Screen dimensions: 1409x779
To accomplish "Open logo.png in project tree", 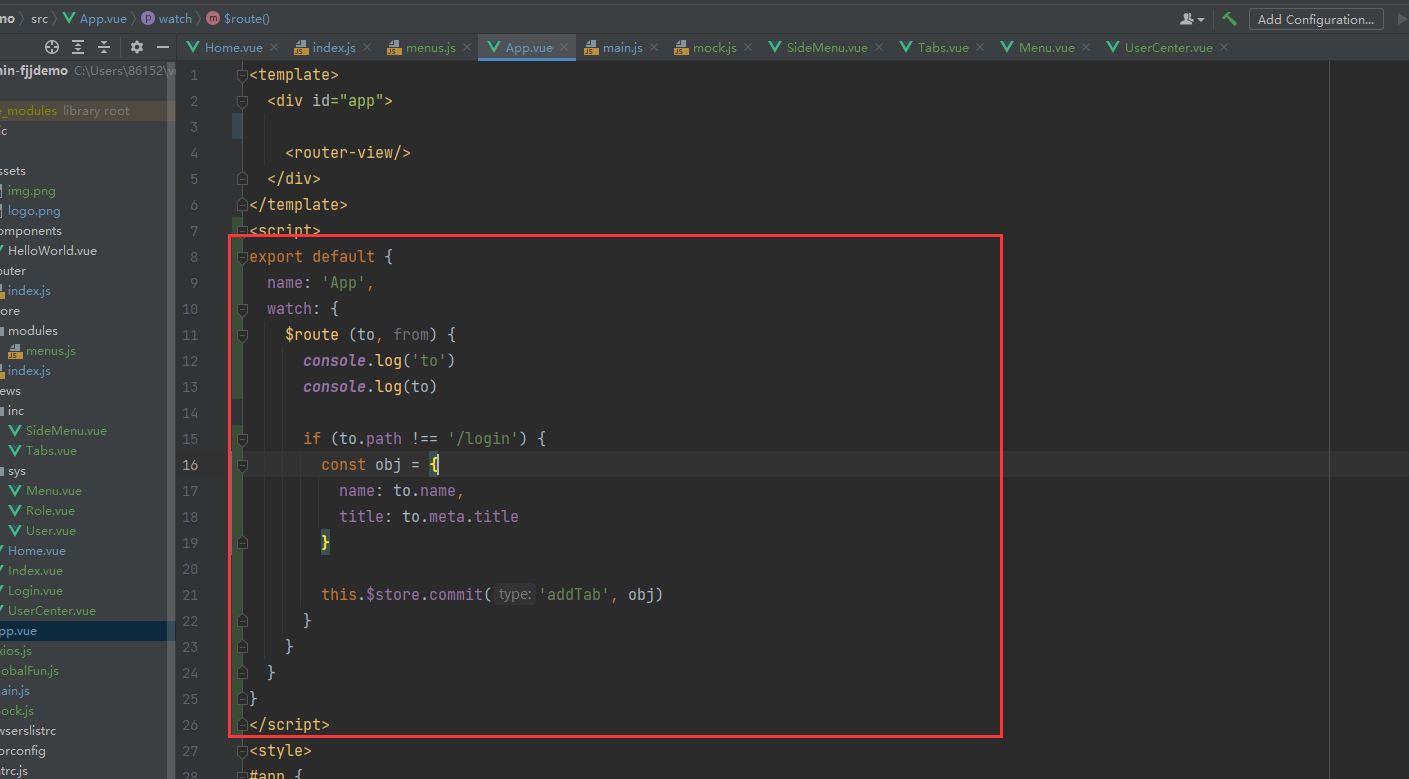I will pyautogui.click(x=34, y=211).
